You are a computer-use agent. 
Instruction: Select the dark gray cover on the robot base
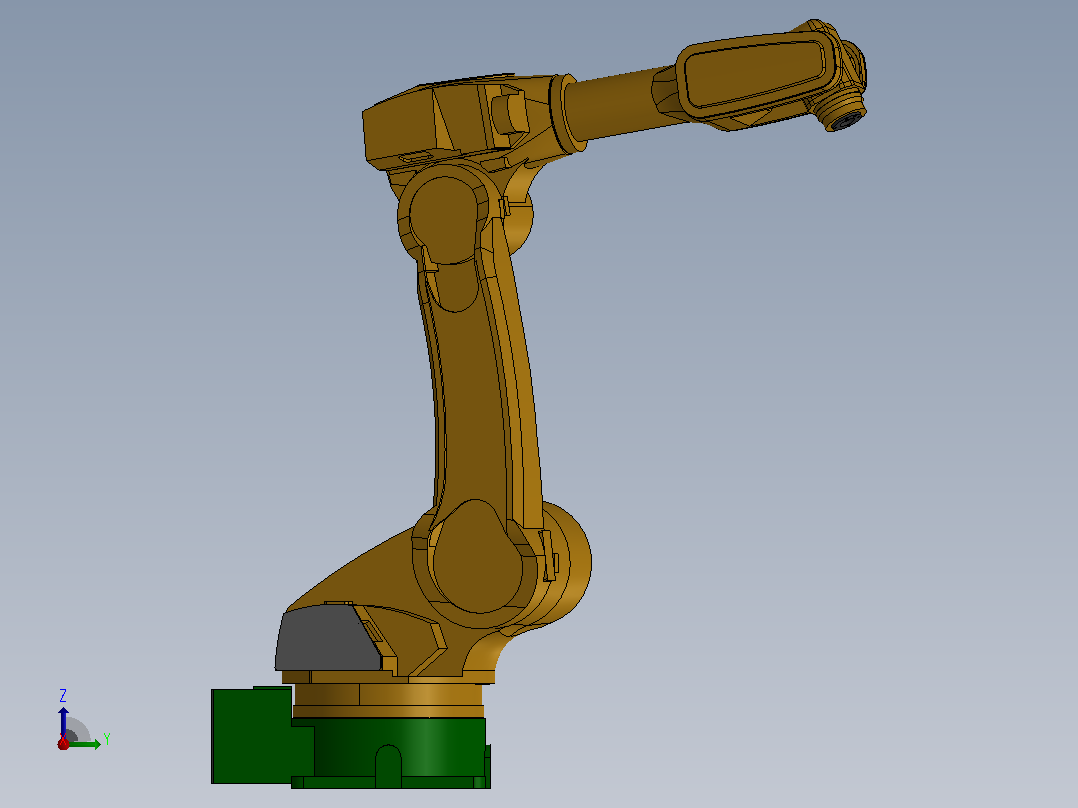point(327,640)
